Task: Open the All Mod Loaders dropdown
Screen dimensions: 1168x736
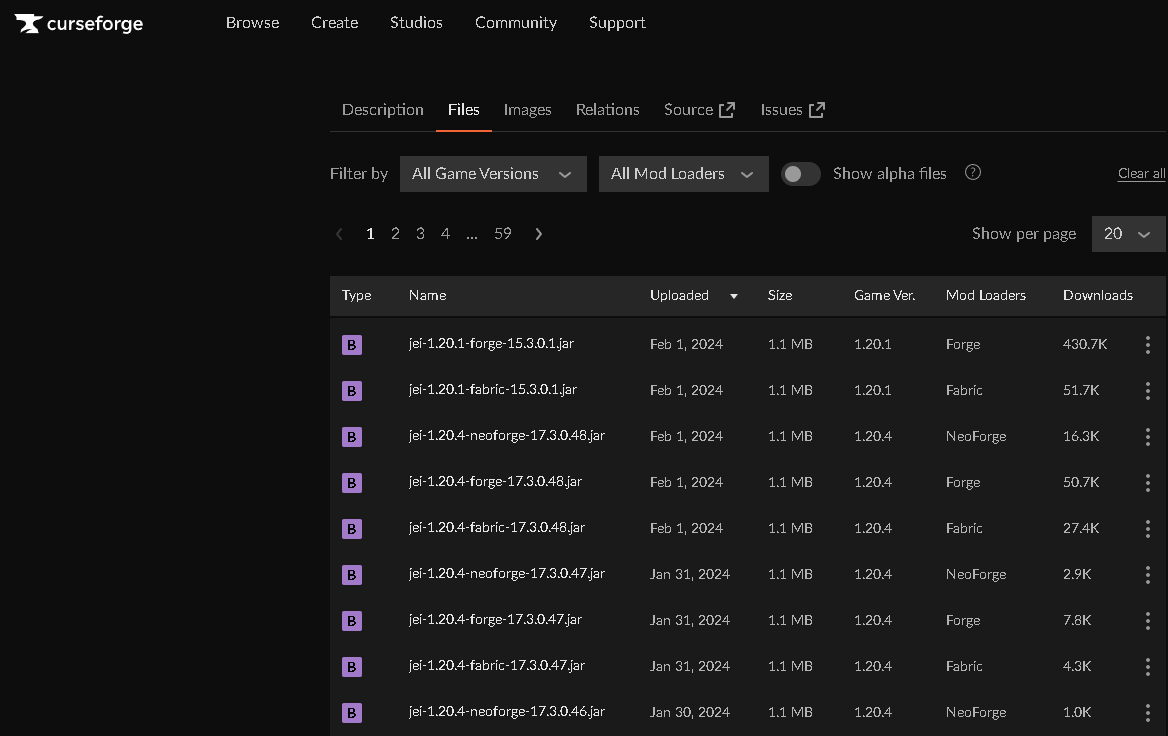Action: 683,173
